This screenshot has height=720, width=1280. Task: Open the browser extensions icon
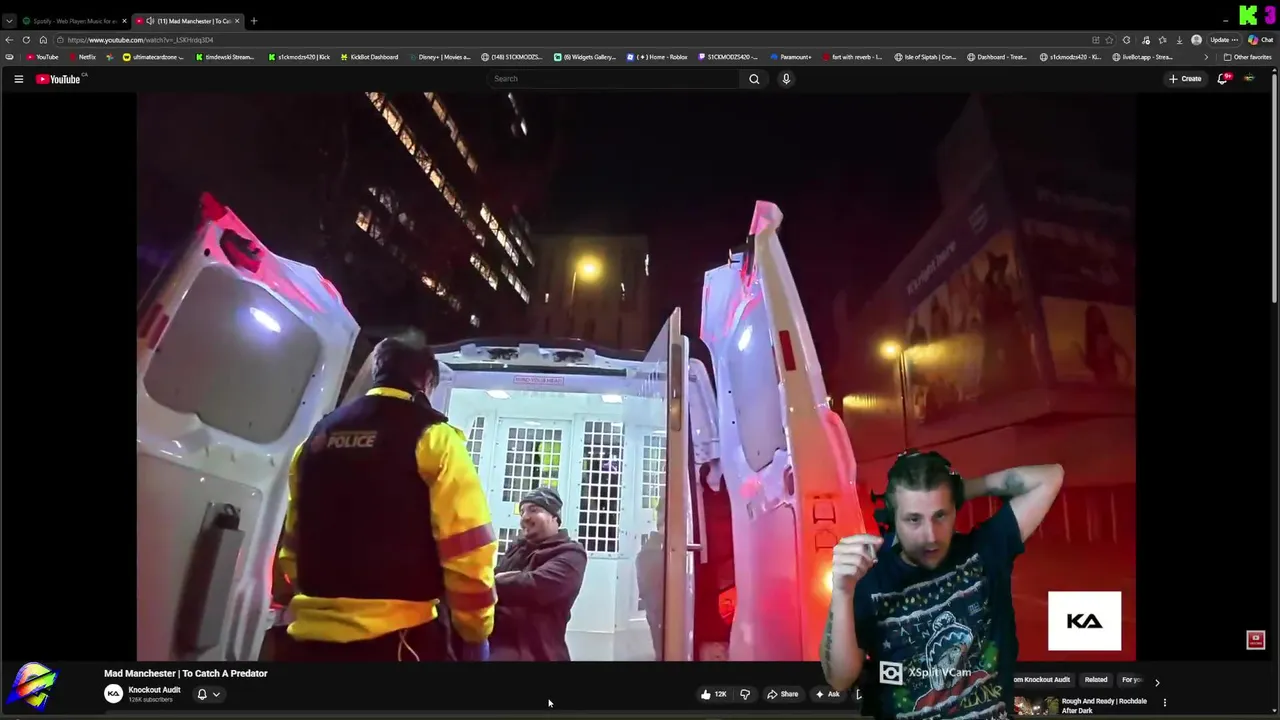coord(1126,40)
